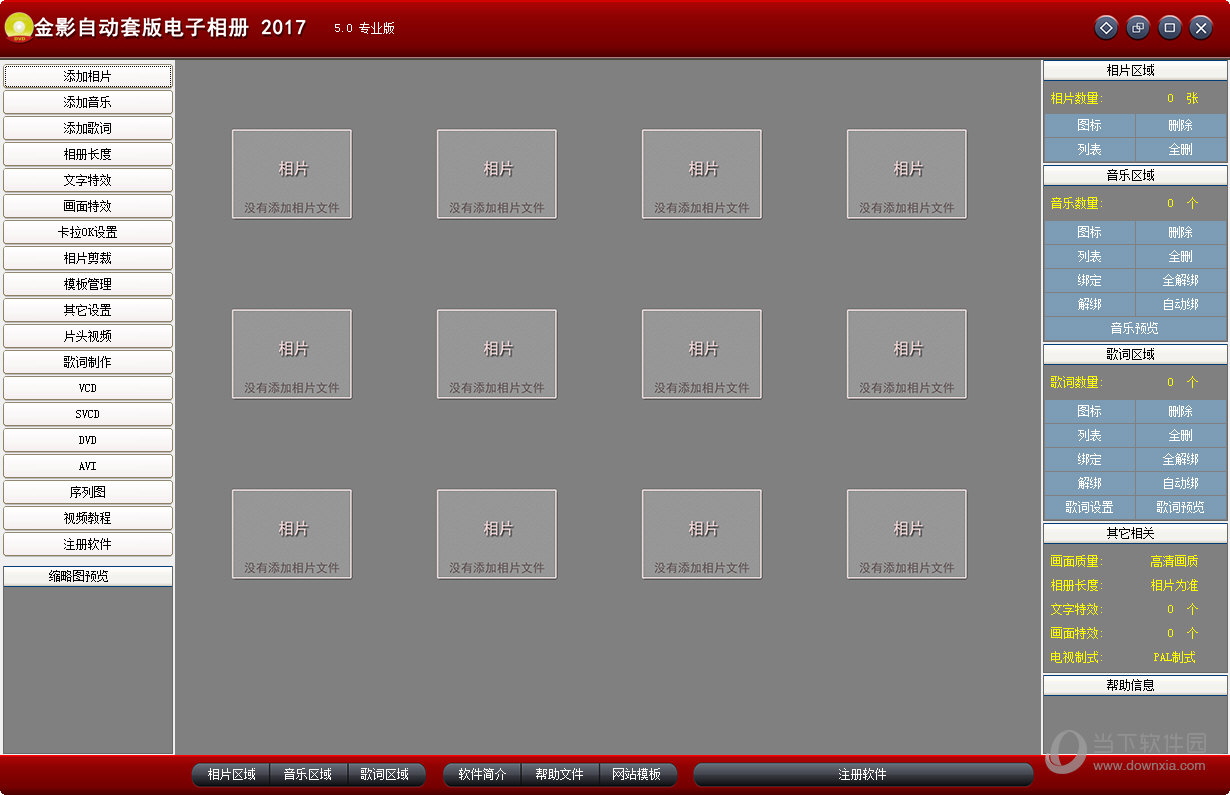Click the 序列图 button
The height and width of the screenshot is (795, 1230).
coord(88,492)
